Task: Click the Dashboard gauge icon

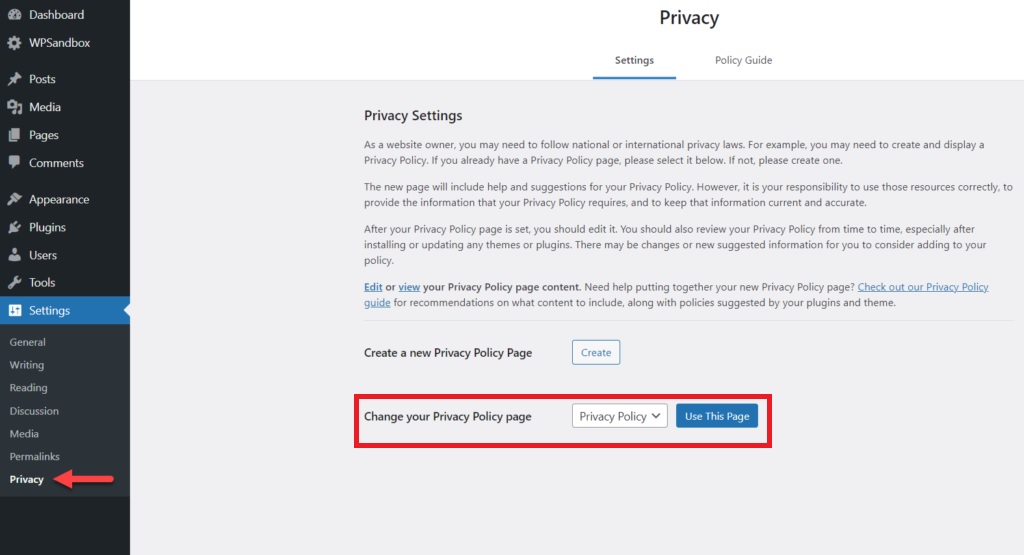Action: click(x=14, y=14)
